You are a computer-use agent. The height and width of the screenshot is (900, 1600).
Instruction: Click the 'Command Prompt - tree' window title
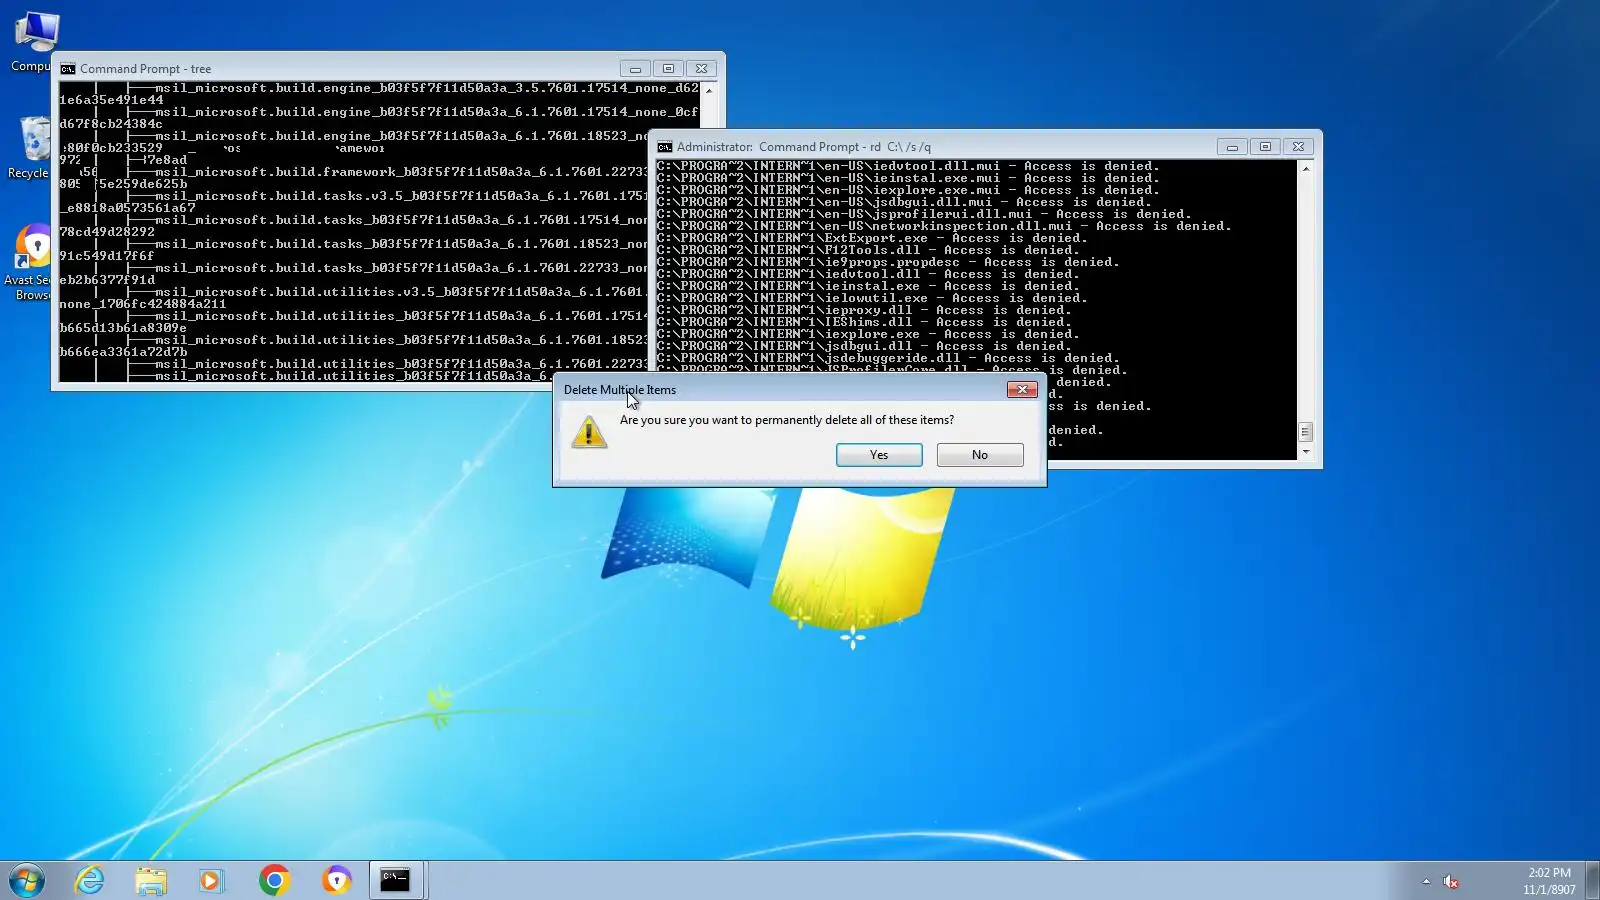coord(145,69)
